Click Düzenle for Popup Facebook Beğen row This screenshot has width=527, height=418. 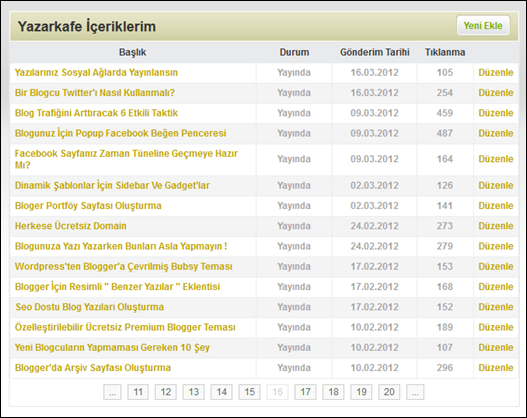496,133
